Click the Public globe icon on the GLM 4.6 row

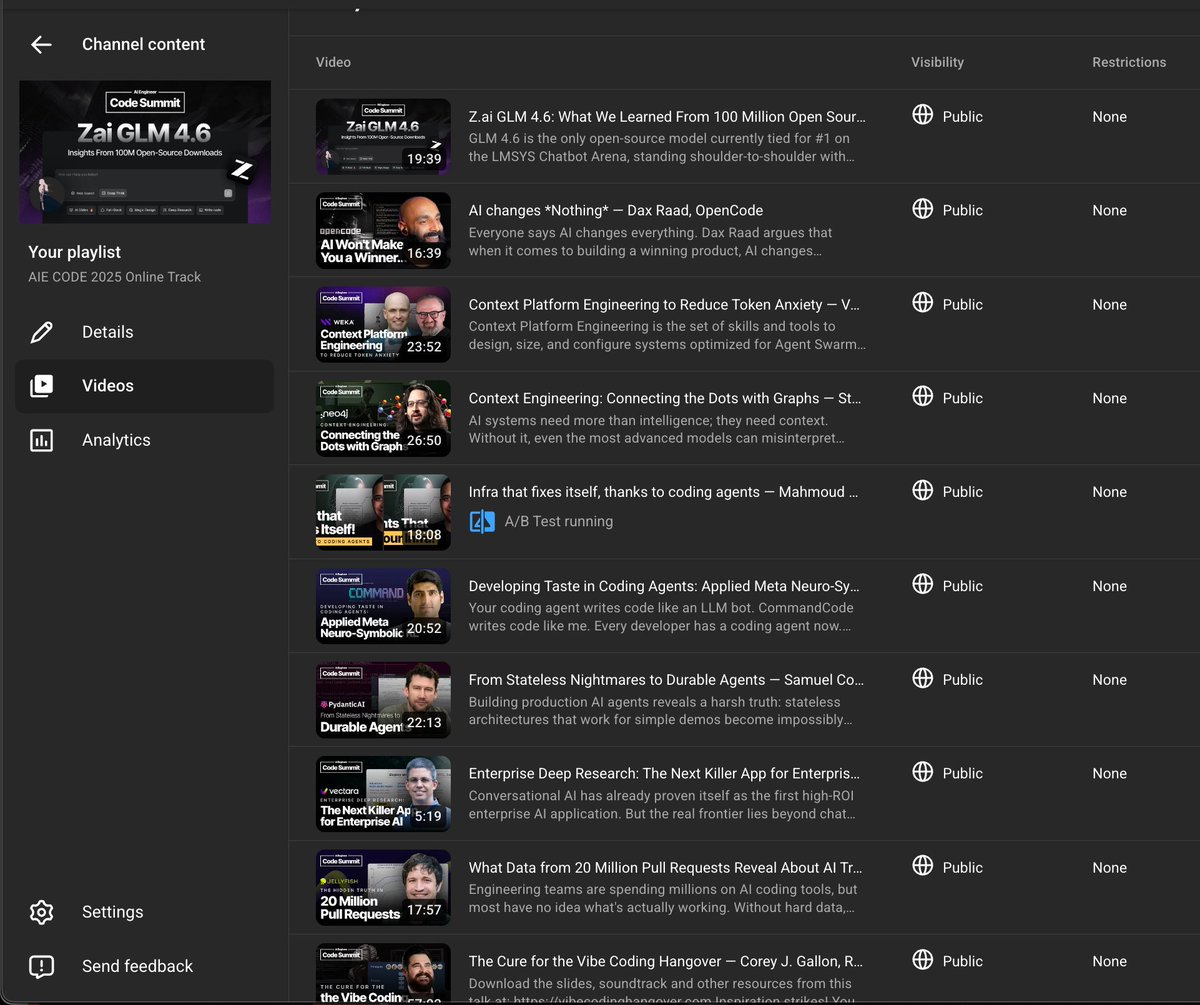[922, 115]
